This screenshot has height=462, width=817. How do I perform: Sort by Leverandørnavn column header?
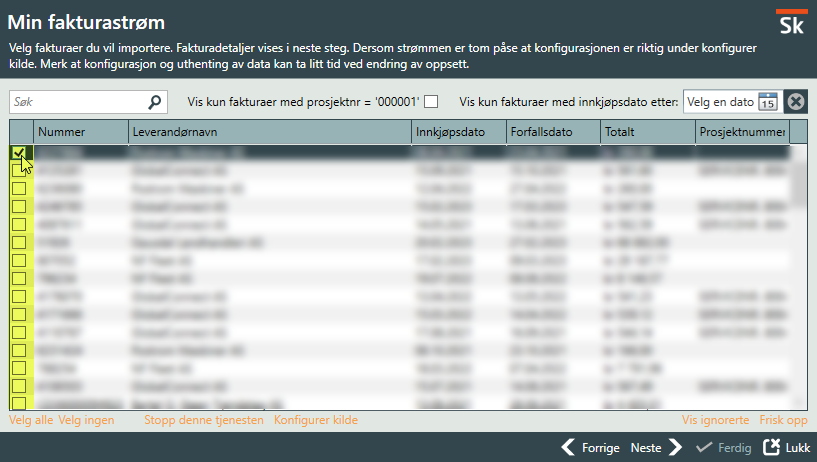(269, 132)
